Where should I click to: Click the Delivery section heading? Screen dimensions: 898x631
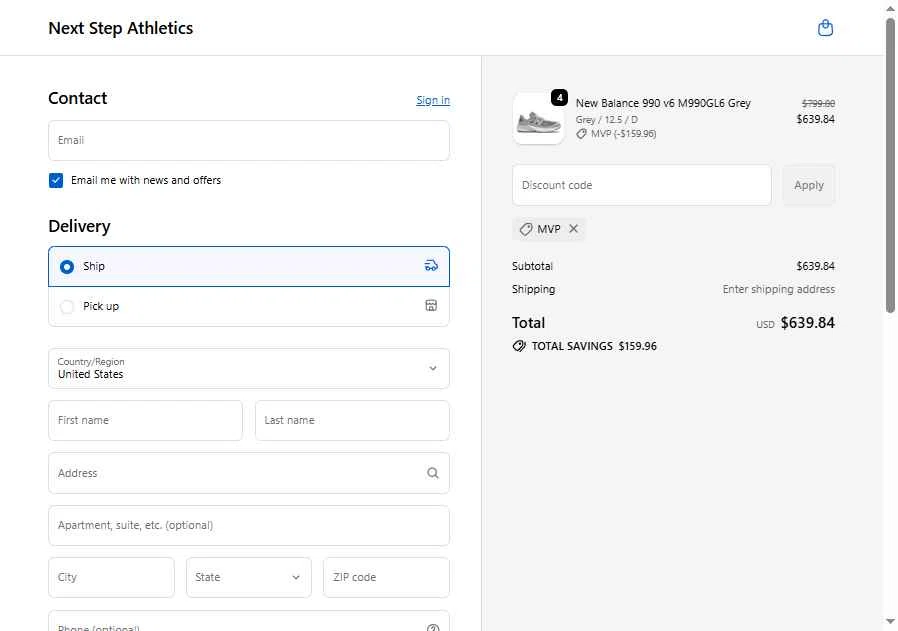coord(80,226)
